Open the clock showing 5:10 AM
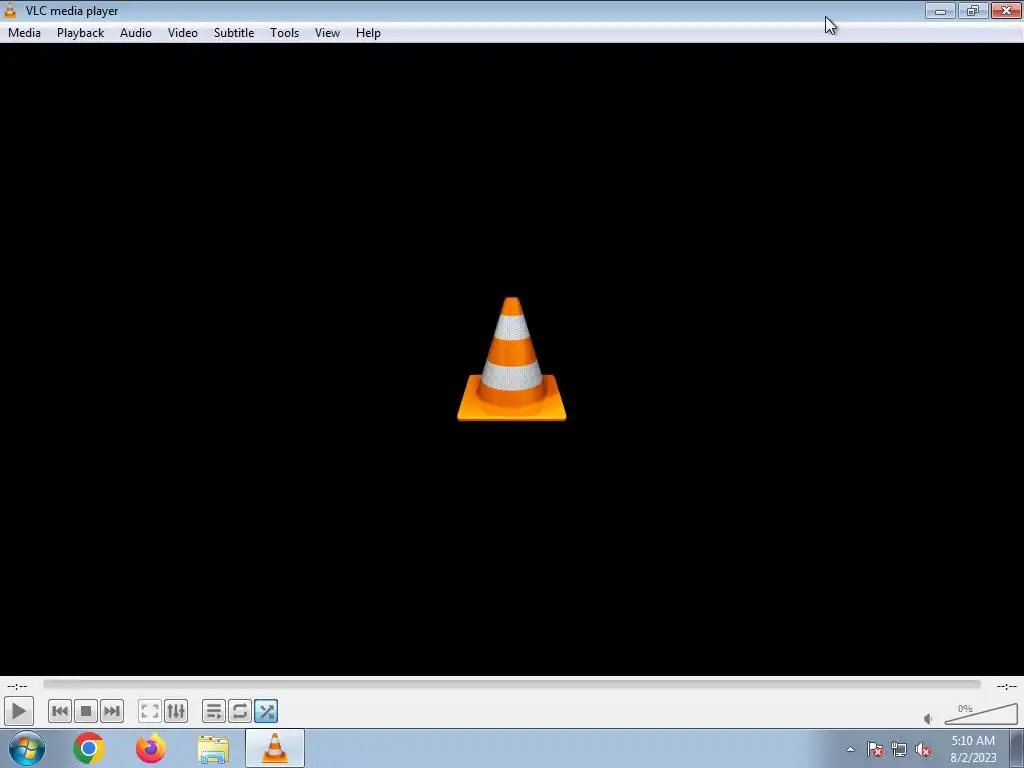1024x768 pixels. [973, 748]
